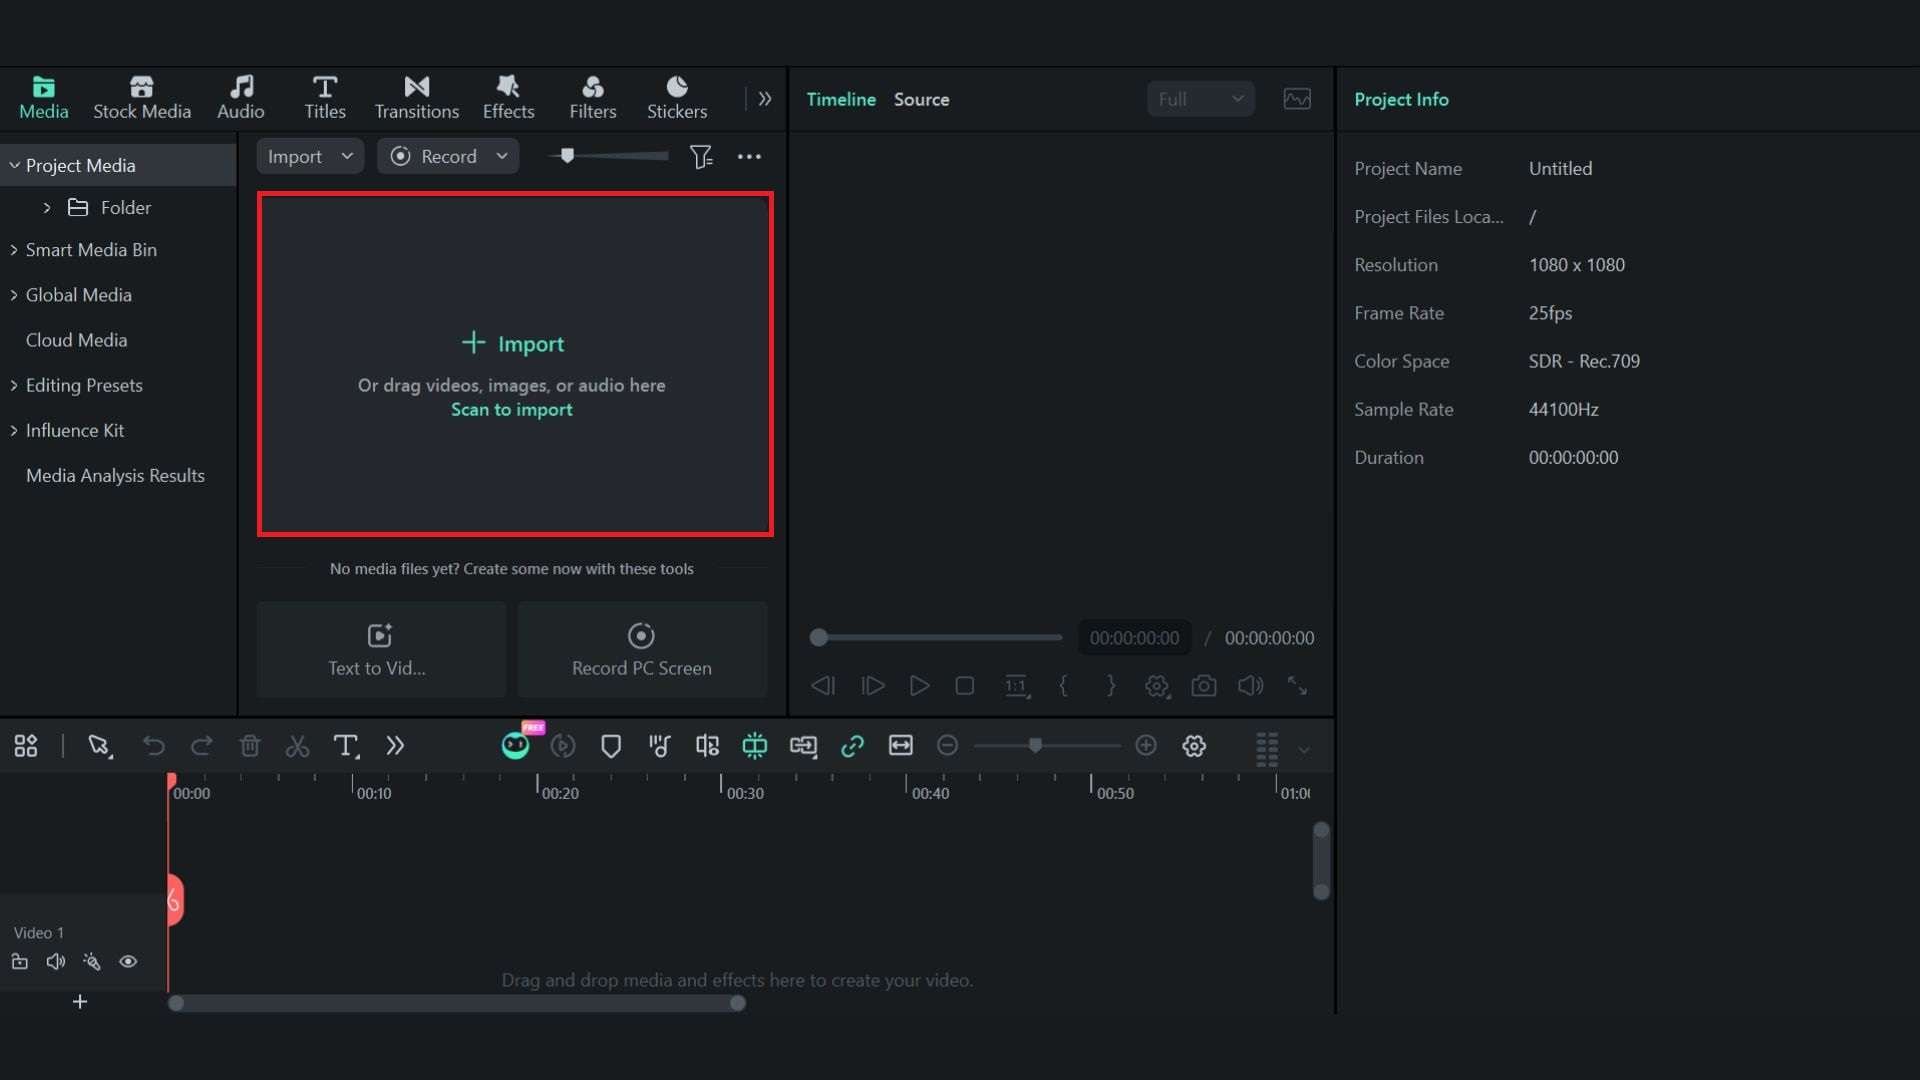Expand the Folder tree item
The height and width of the screenshot is (1080, 1920).
pos(47,208)
